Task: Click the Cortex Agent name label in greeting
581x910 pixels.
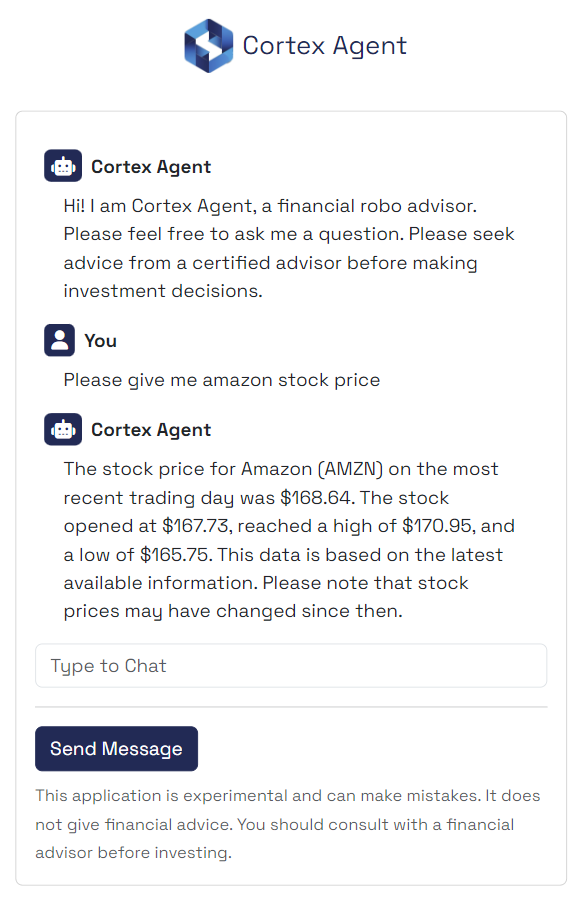Action: [151, 166]
